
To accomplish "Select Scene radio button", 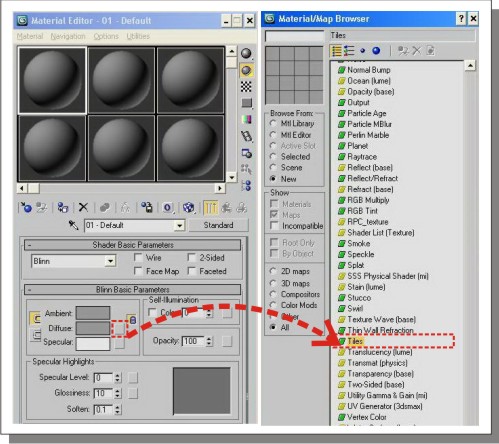I will tap(273, 167).
